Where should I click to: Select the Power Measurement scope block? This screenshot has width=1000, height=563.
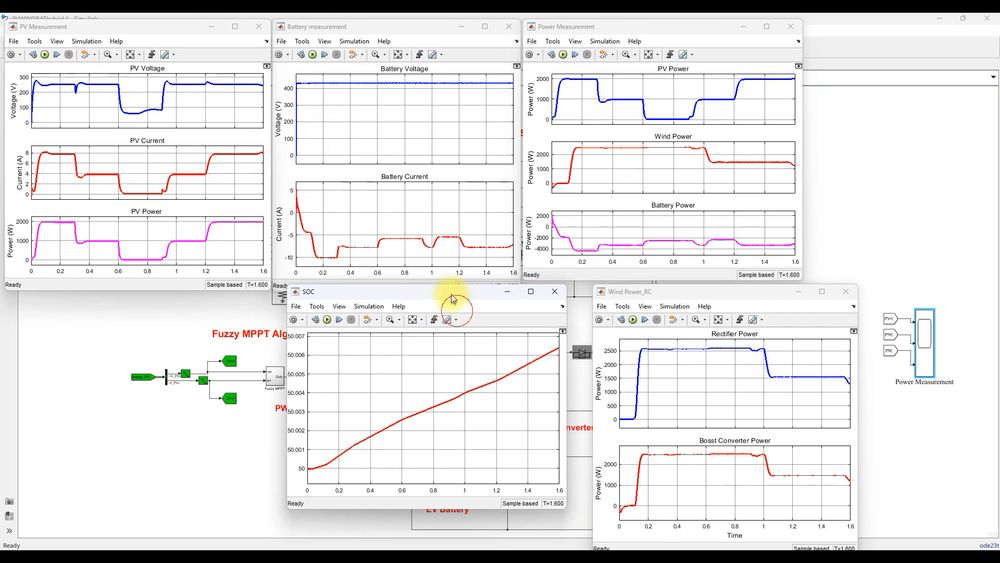pyautogui.click(x=925, y=343)
